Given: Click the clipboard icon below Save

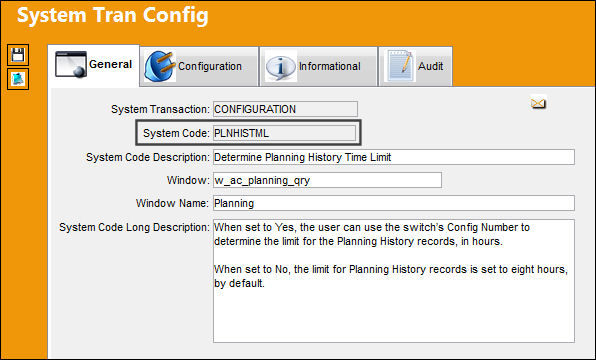Looking at the screenshot, I should point(17,79).
